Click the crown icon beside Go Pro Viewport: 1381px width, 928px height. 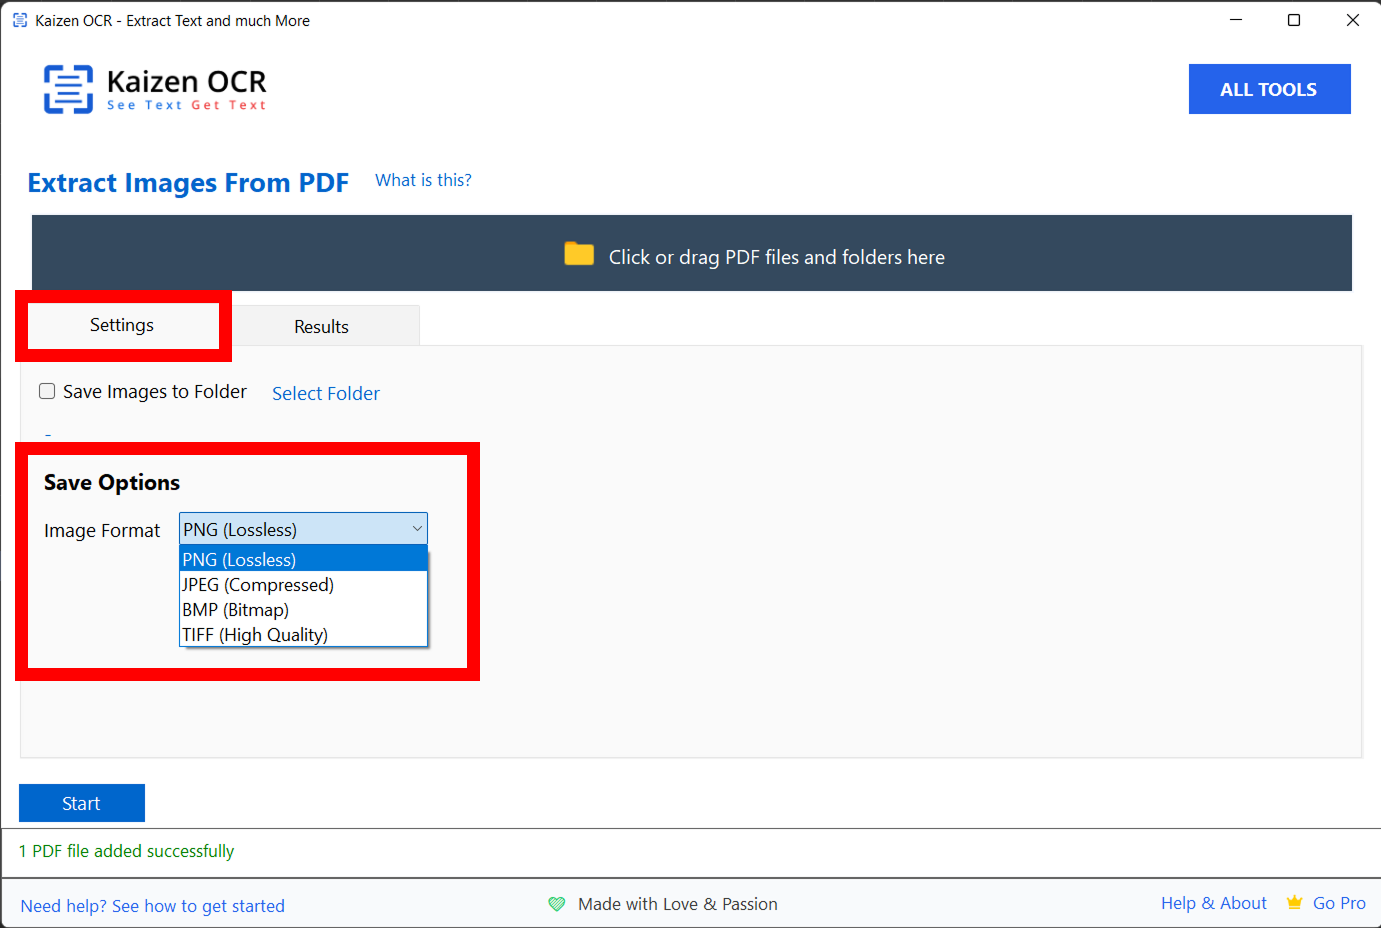[1294, 903]
